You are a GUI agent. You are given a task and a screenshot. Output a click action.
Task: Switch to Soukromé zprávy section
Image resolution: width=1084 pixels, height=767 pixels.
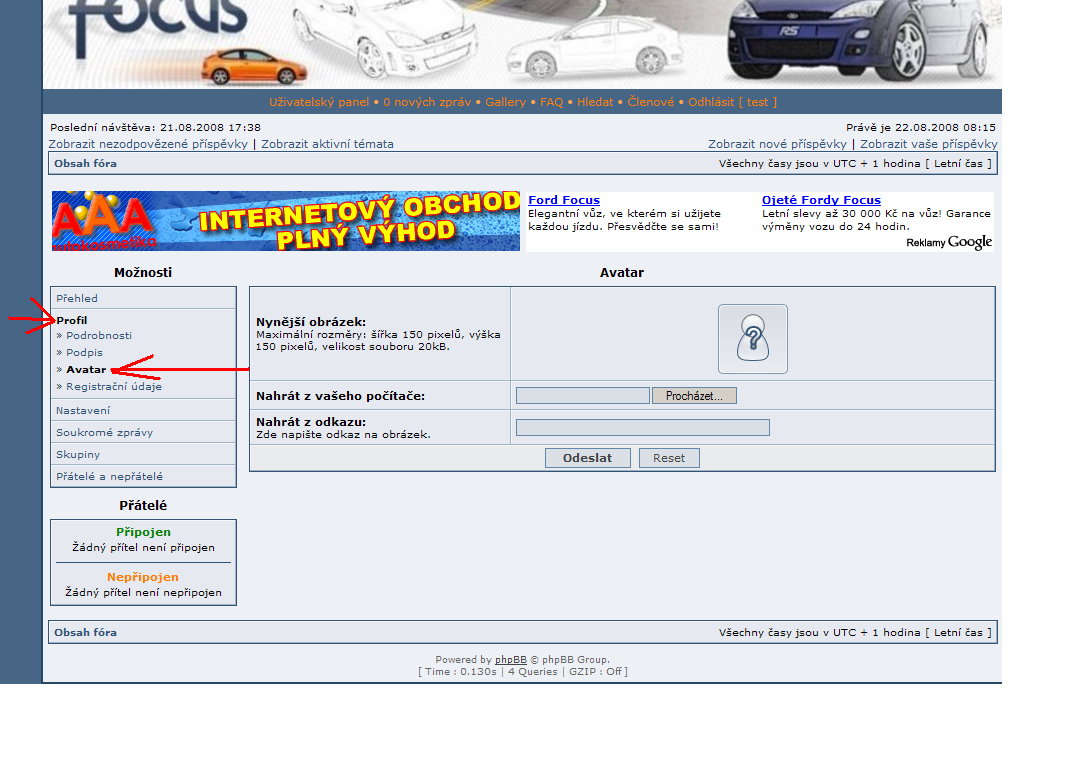click(x=104, y=433)
